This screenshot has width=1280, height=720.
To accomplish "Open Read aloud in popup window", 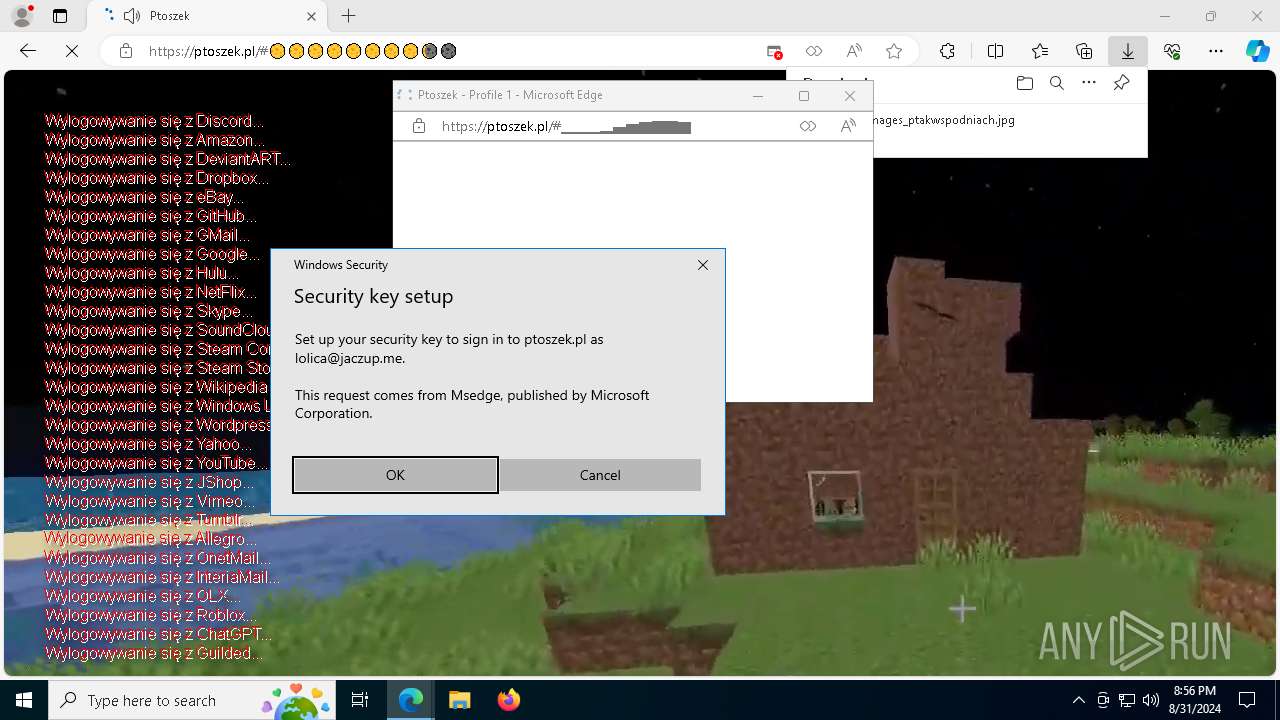I will coord(848,126).
